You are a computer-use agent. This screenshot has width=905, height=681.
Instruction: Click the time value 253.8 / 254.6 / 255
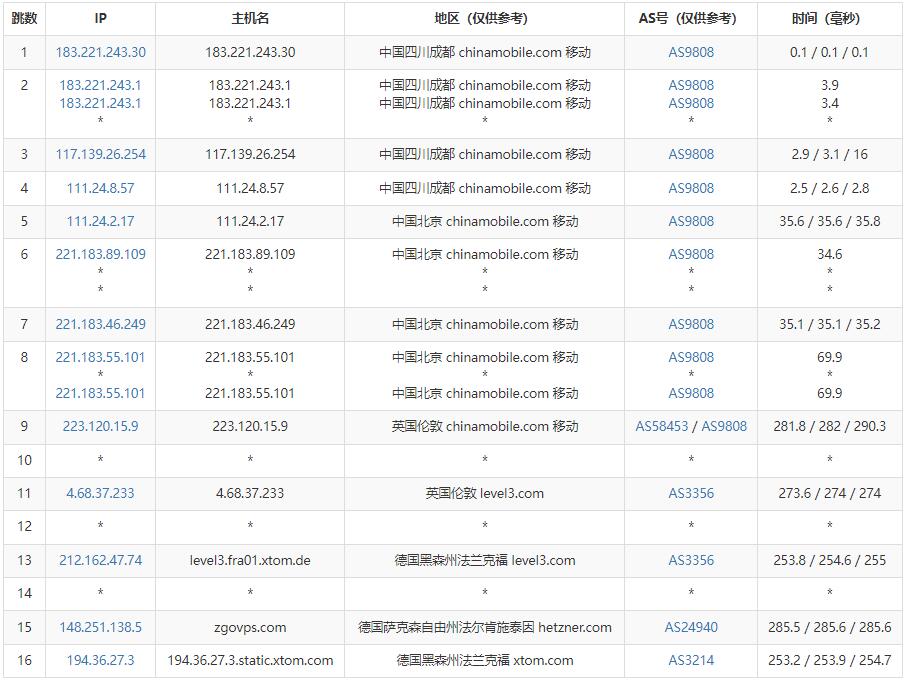[x=829, y=560]
